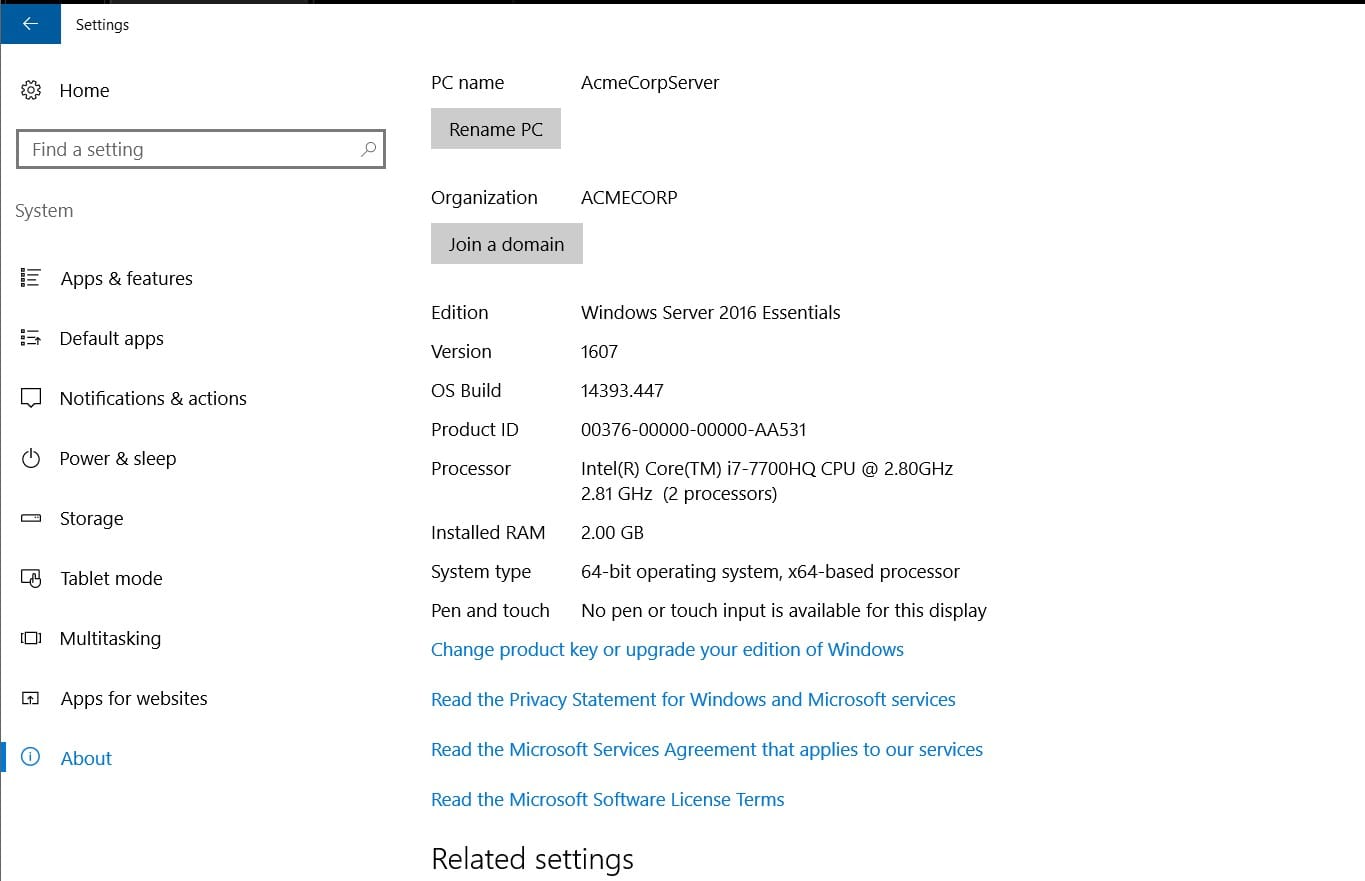Click the Find a setting search box
This screenshot has width=1365, height=881.
coord(201,149)
